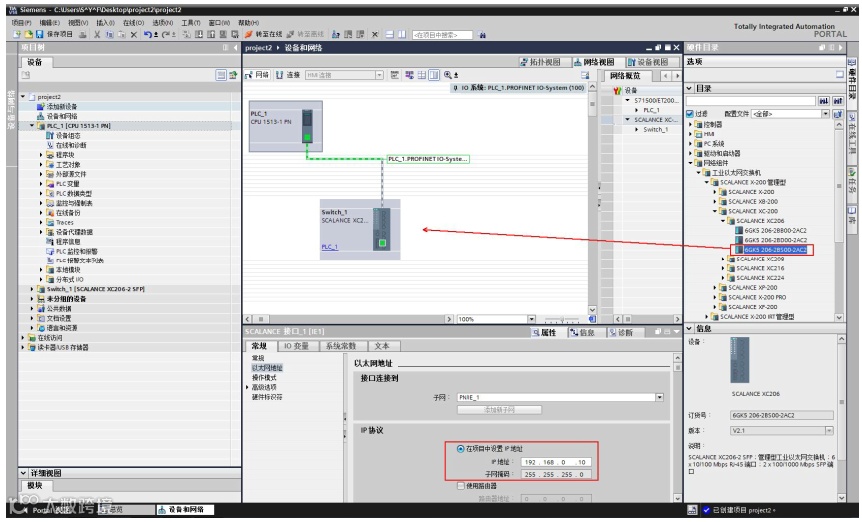Open the 100% zoom level dropdown
The width and height of the screenshot is (862, 522).
pyautogui.click(x=531, y=319)
